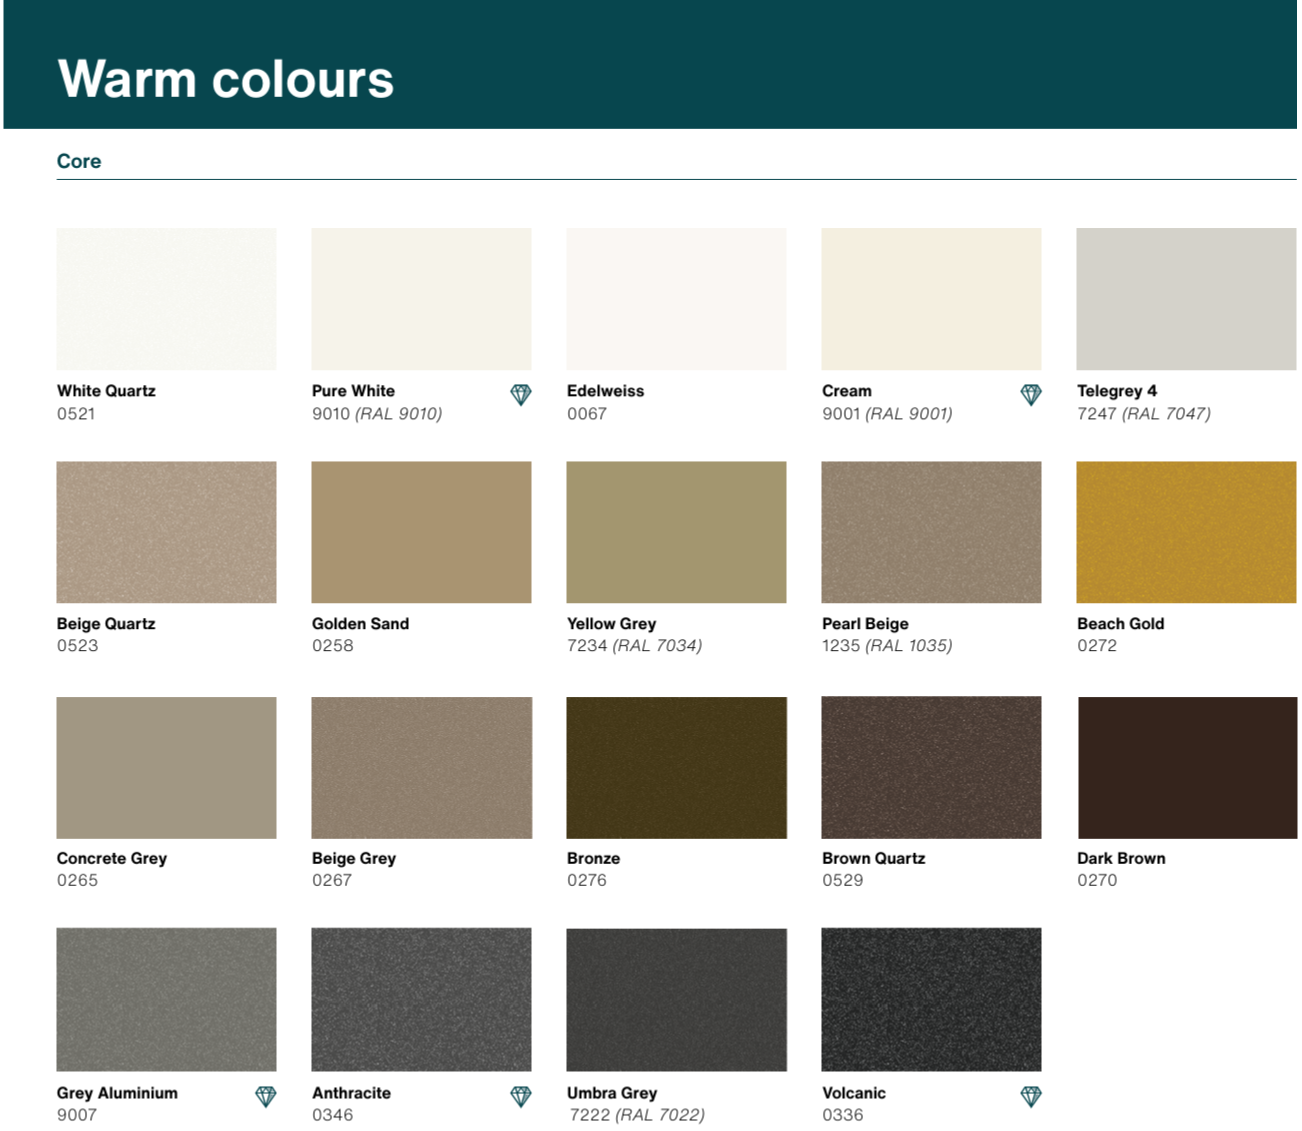The height and width of the screenshot is (1131, 1302).
Task: Pick the Golden Sand swatch
Action: [421, 532]
